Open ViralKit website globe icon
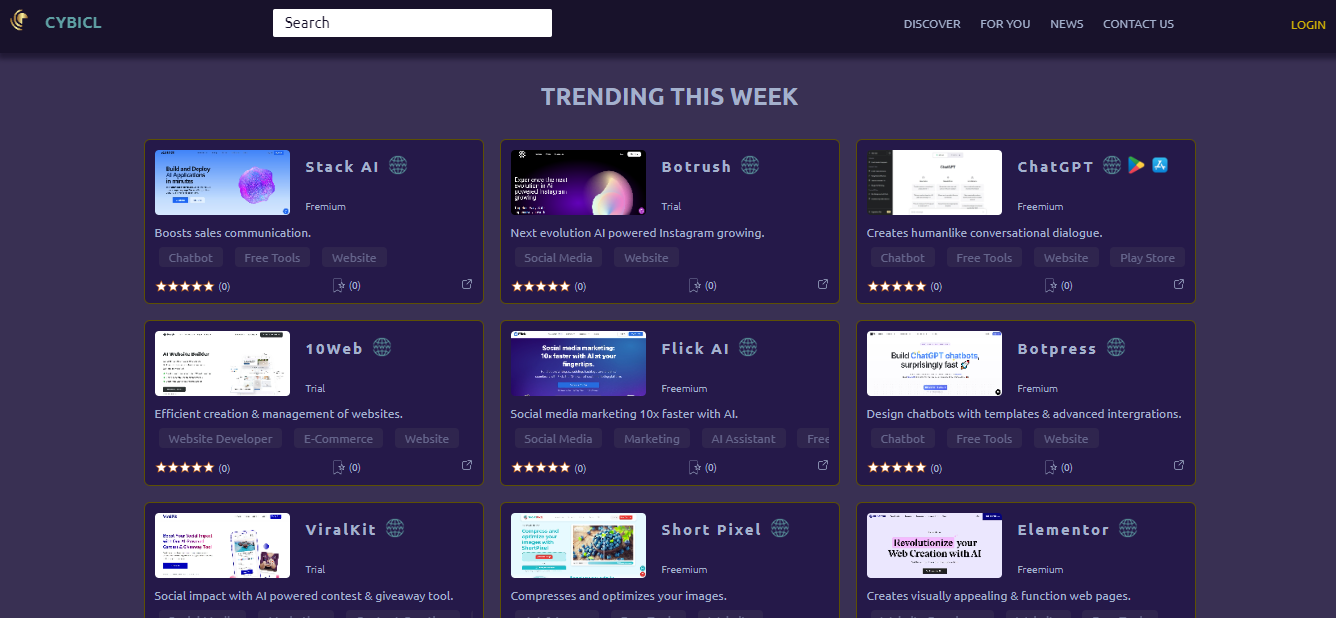This screenshot has width=1336, height=618. 395,528
